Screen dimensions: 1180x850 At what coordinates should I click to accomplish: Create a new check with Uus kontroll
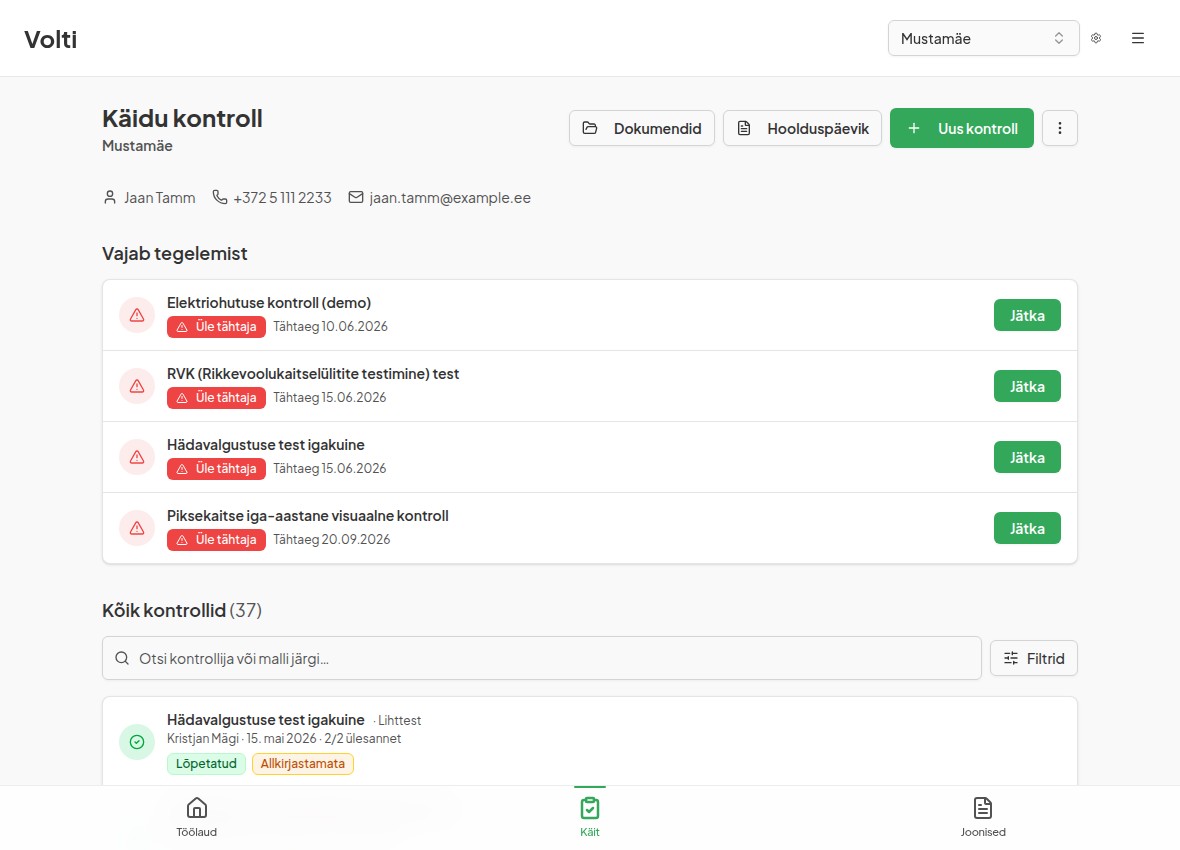(x=962, y=128)
